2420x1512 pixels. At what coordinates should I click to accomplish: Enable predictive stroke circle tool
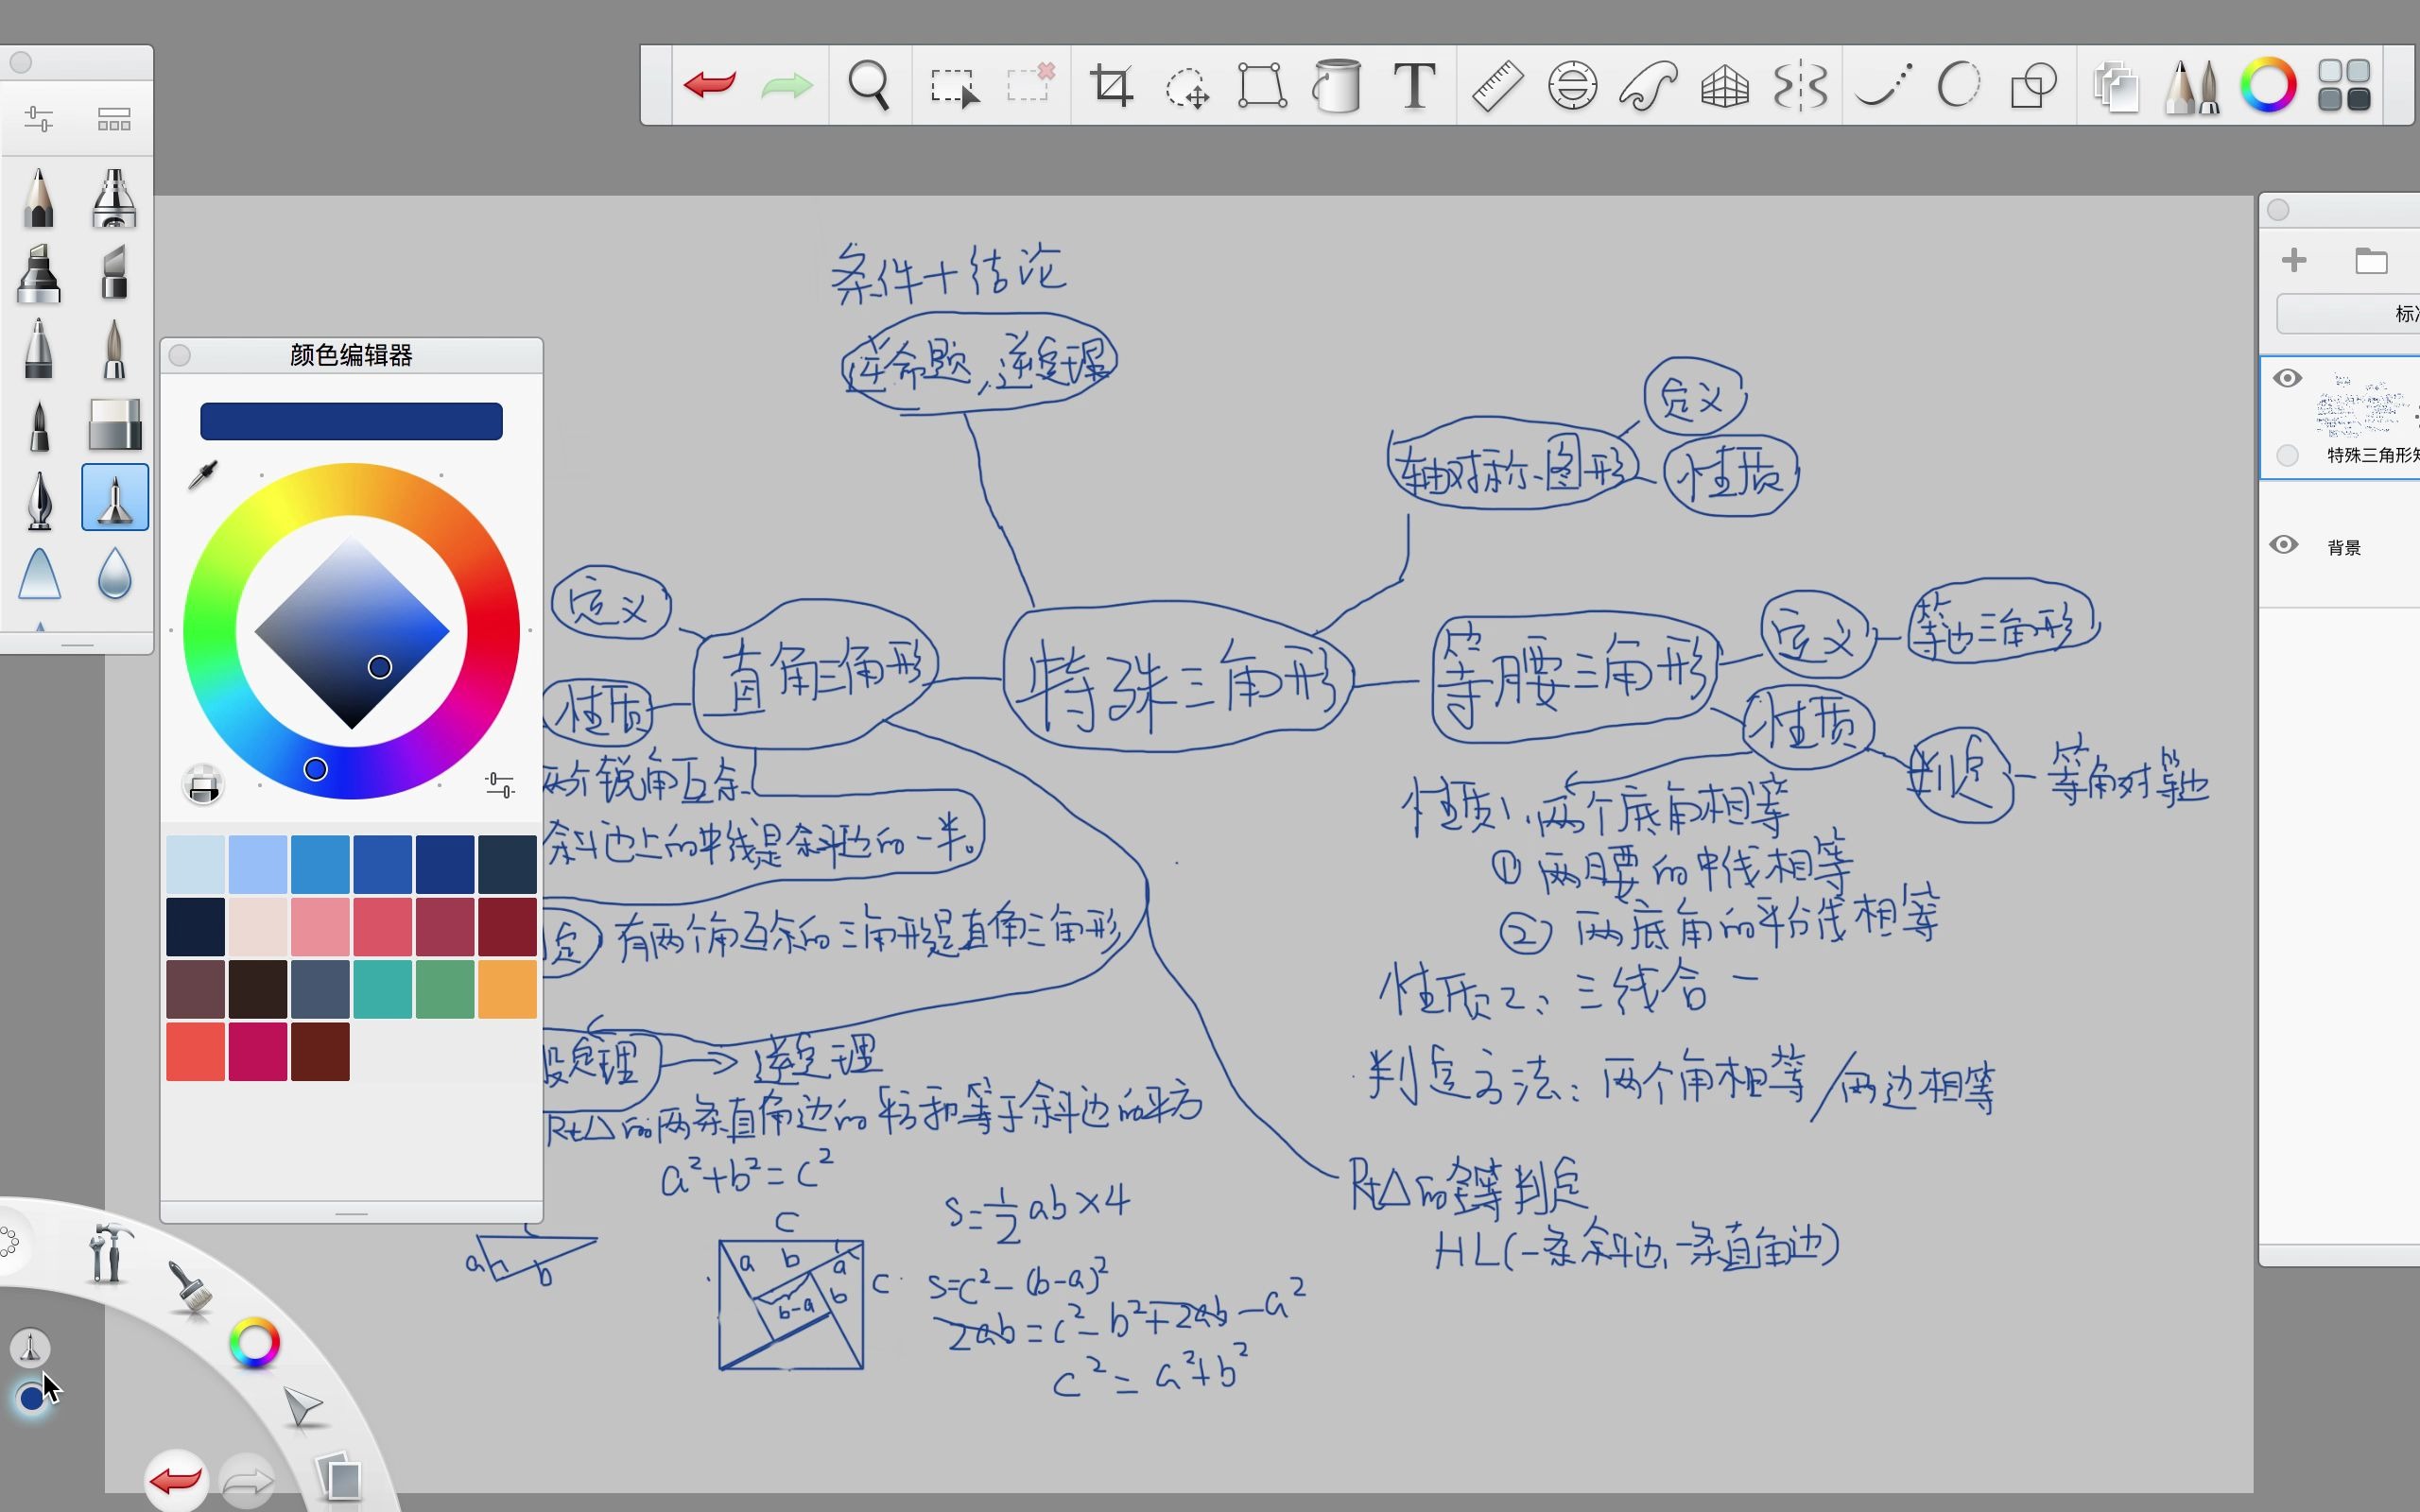pyautogui.click(x=1958, y=85)
